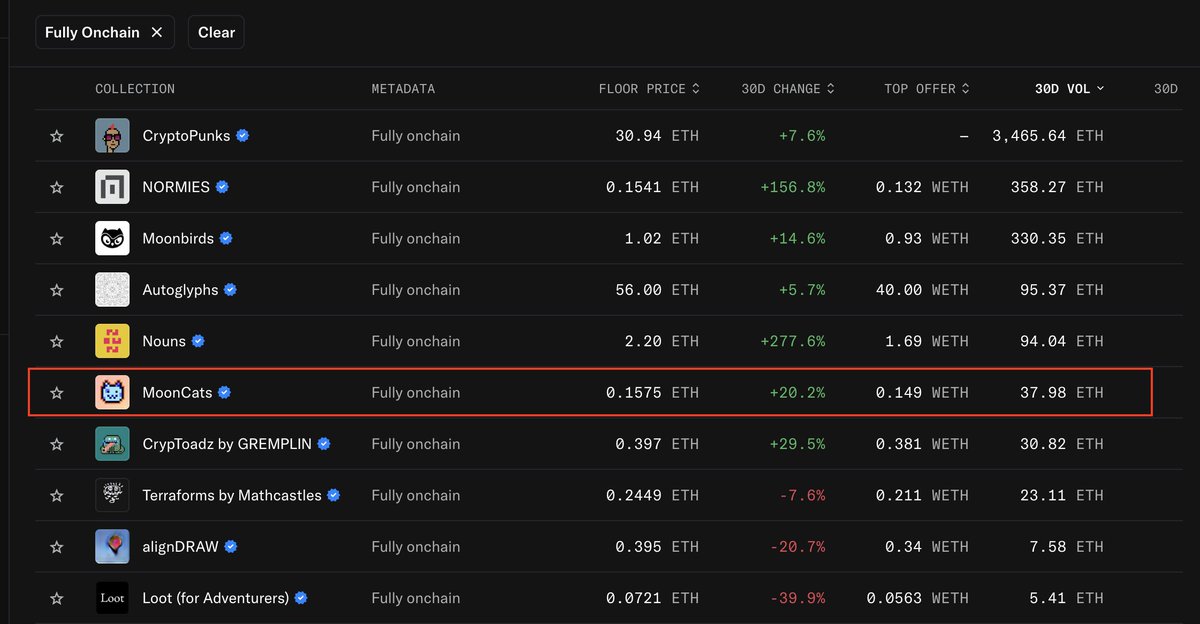Toggle the MoonCats watchlist star
Screen dimensions: 1200x624
click(x=57, y=393)
